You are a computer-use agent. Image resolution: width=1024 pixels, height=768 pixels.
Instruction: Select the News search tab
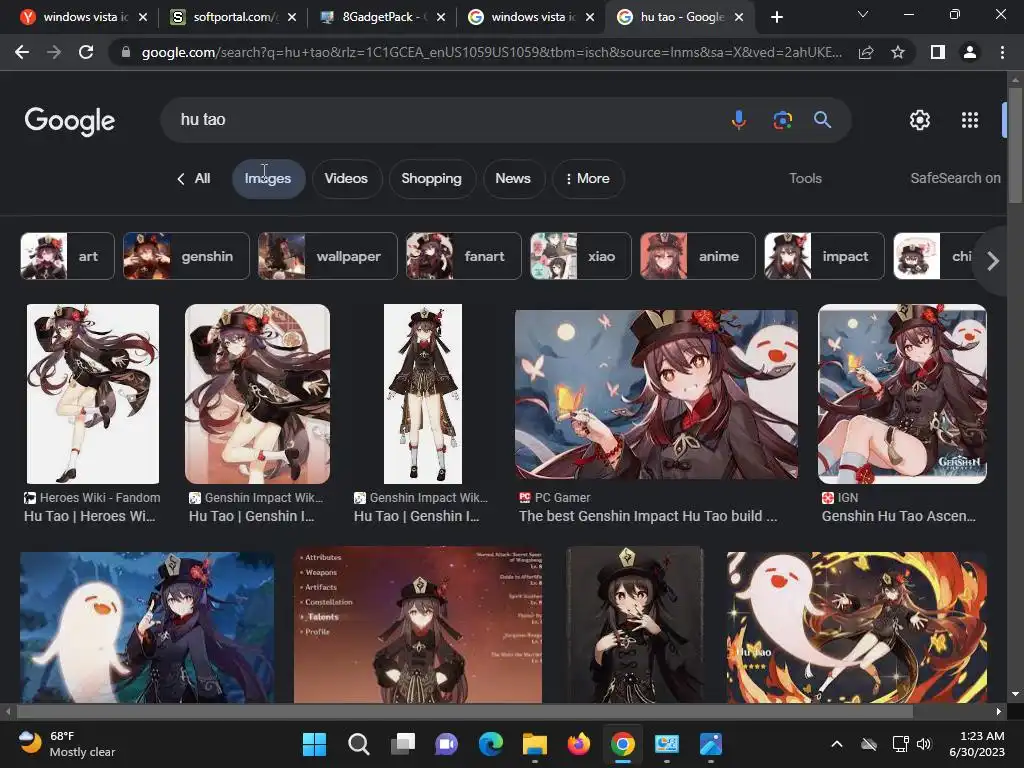(513, 178)
